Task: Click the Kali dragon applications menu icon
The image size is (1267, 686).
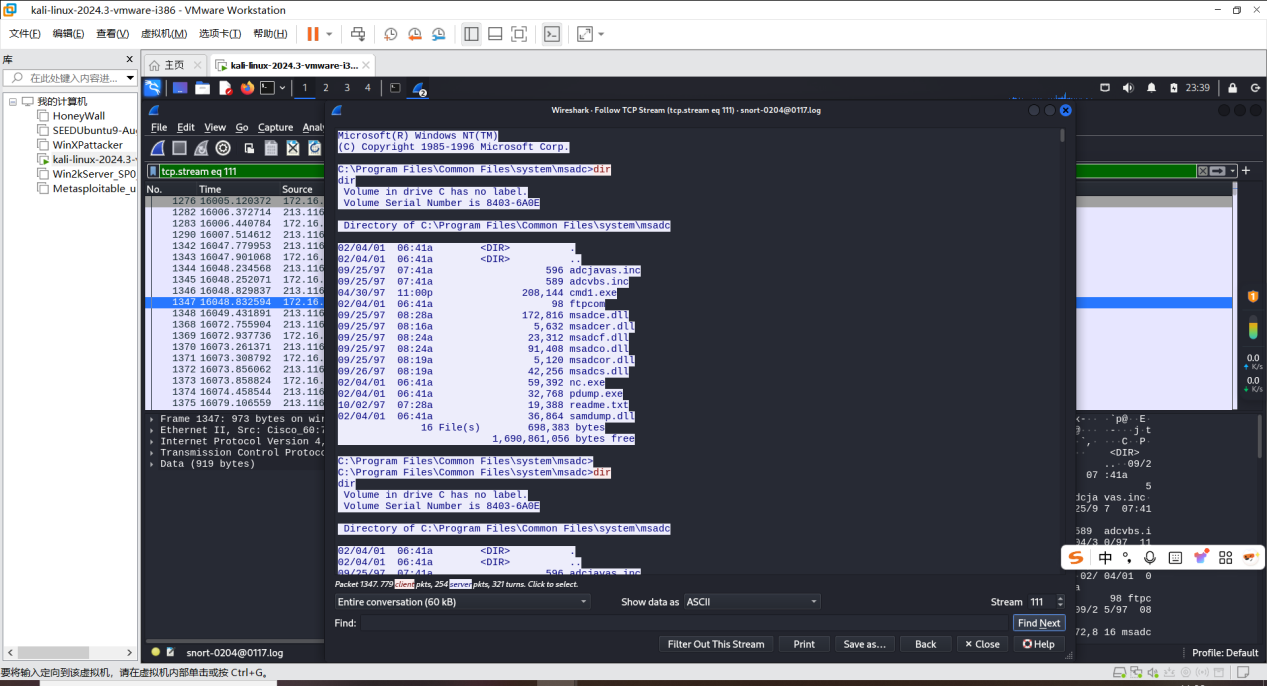Action: tap(153, 88)
